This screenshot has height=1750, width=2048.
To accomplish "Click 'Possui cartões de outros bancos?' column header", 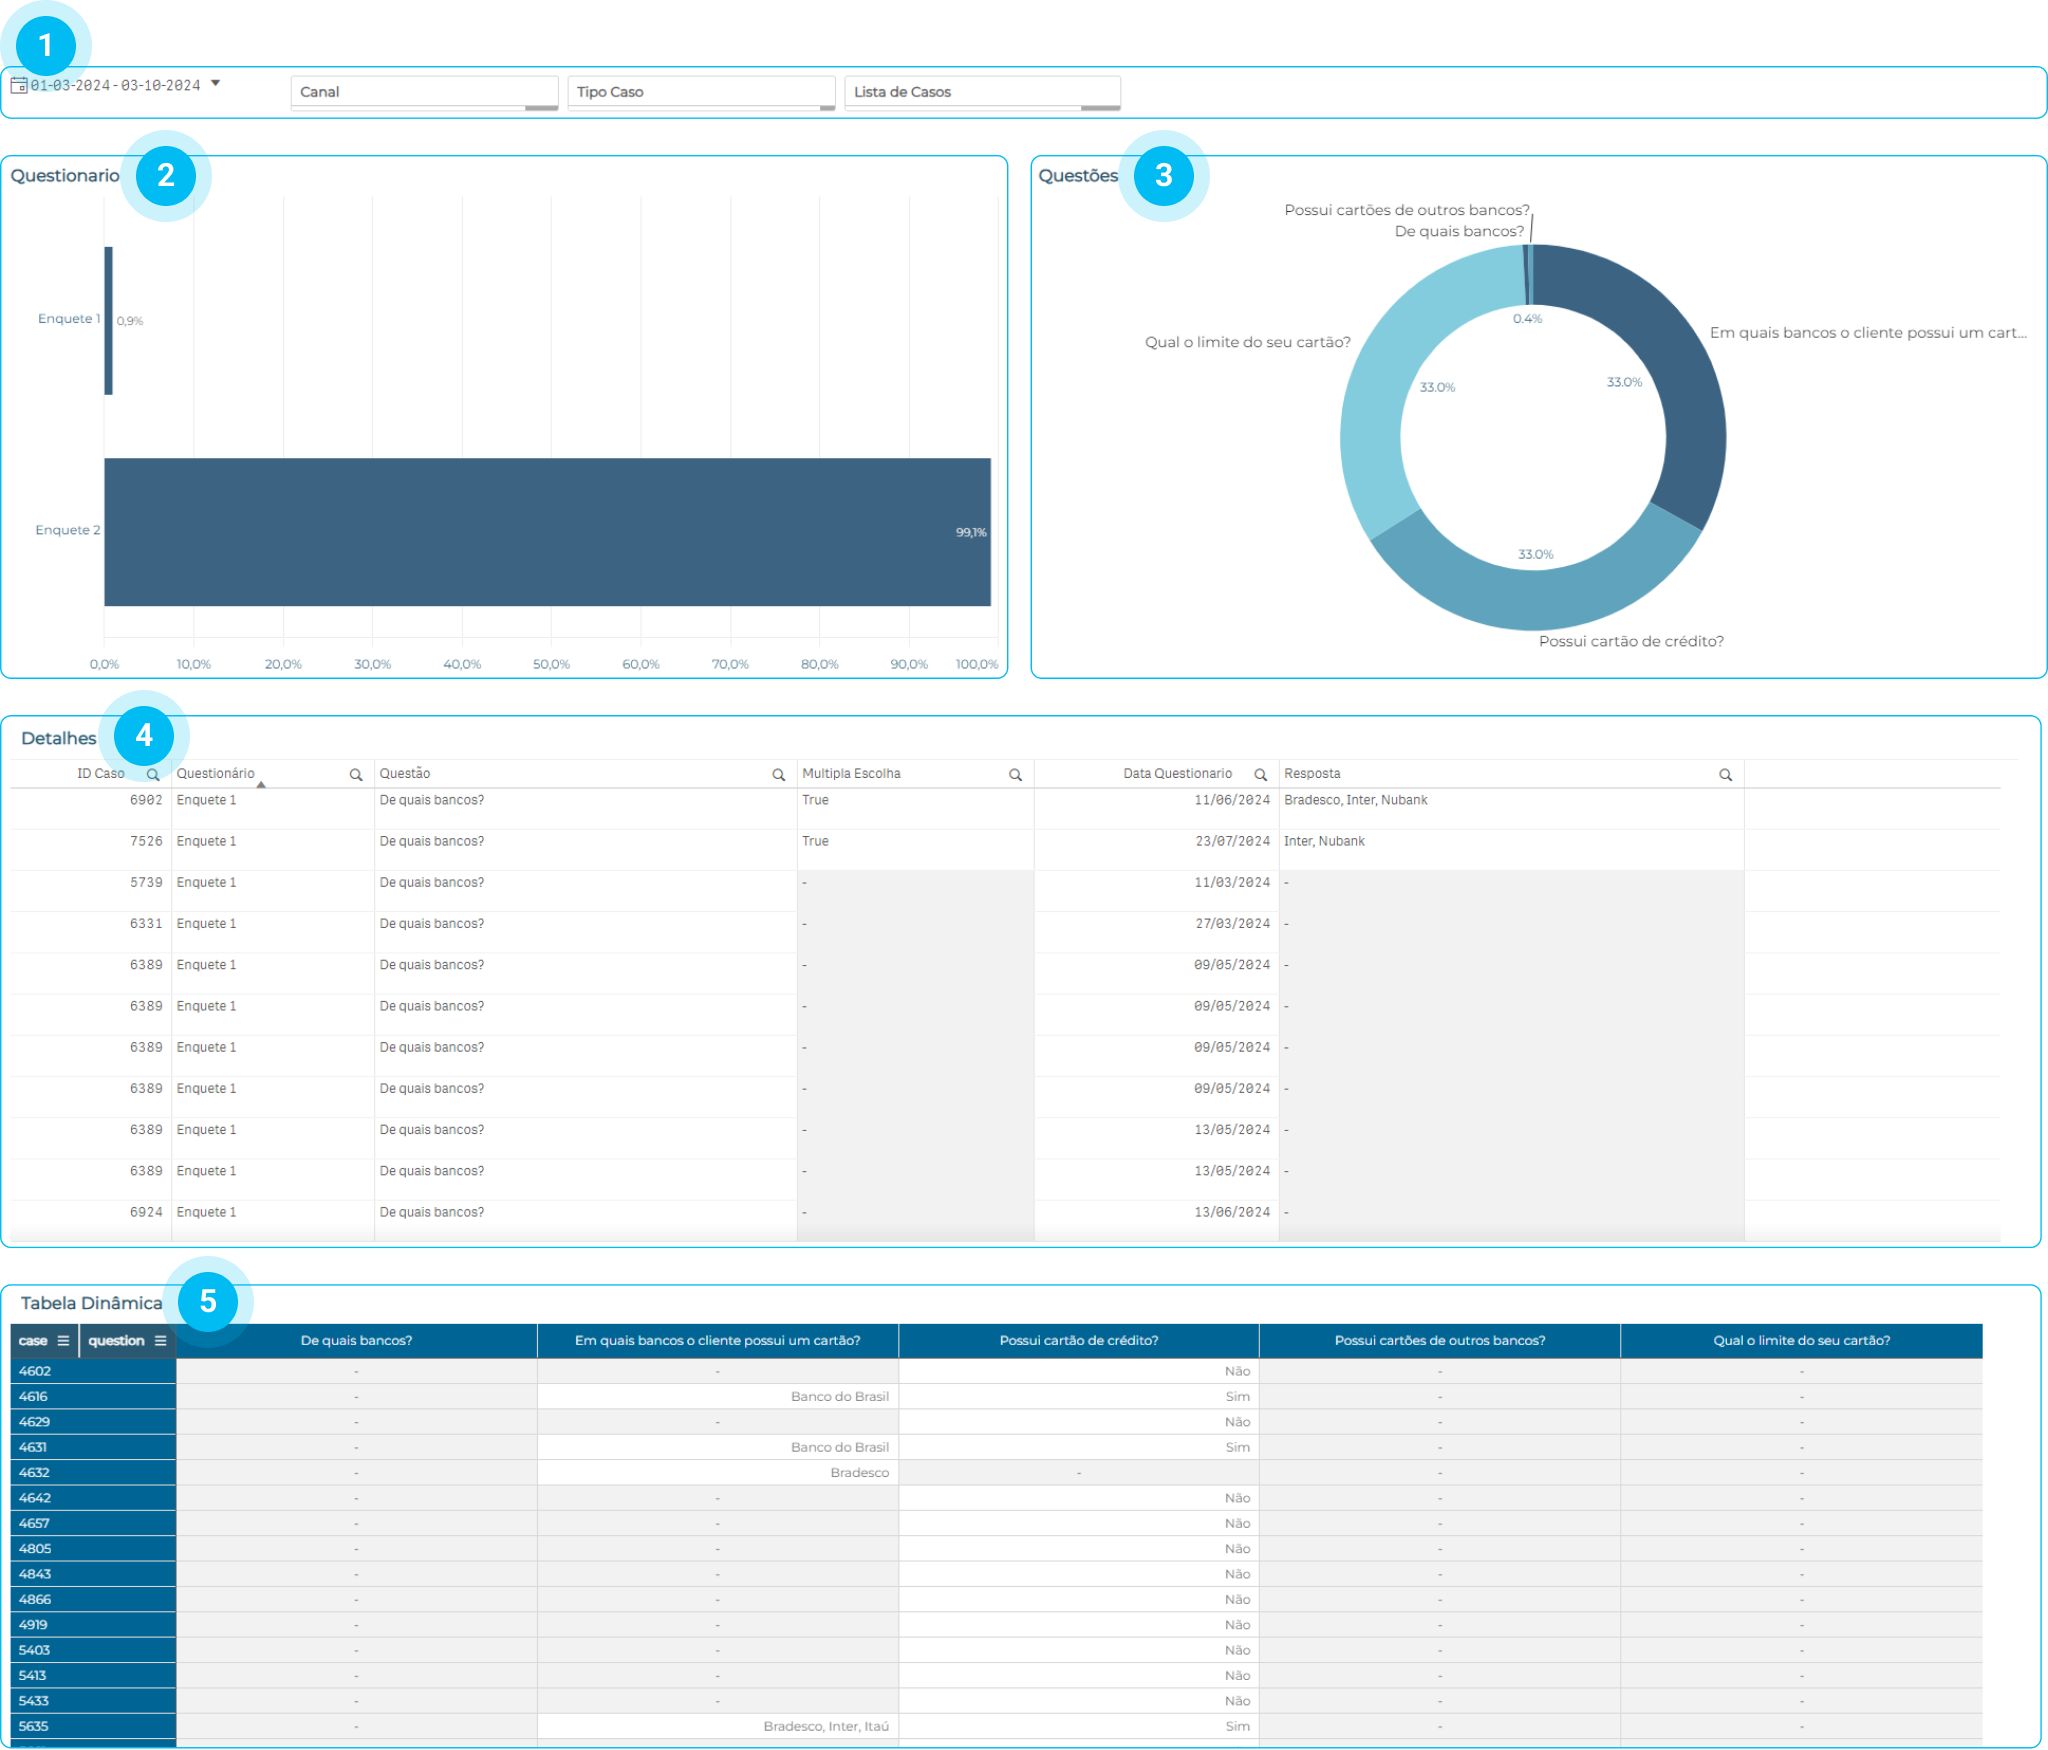I will tap(1439, 1341).
